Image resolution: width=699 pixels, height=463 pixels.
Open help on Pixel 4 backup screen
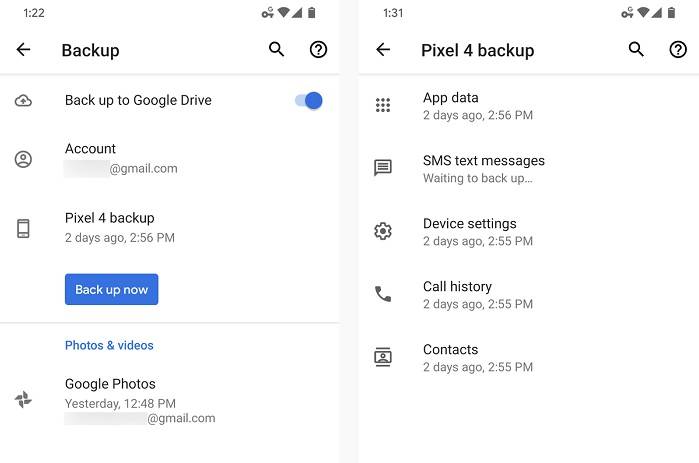[x=678, y=49]
